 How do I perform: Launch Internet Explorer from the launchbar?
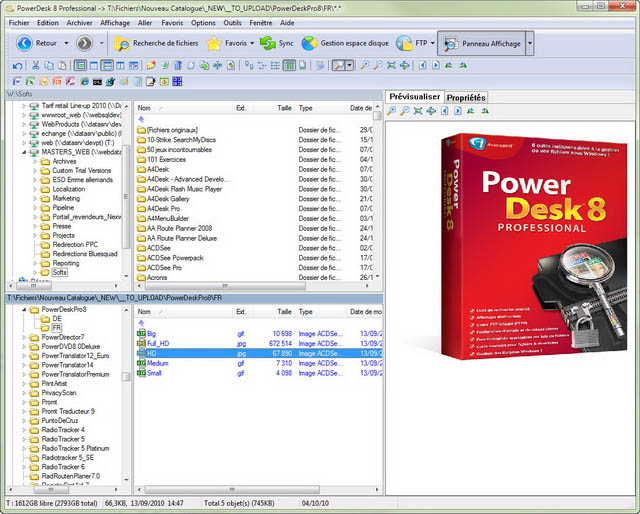point(84,82)
